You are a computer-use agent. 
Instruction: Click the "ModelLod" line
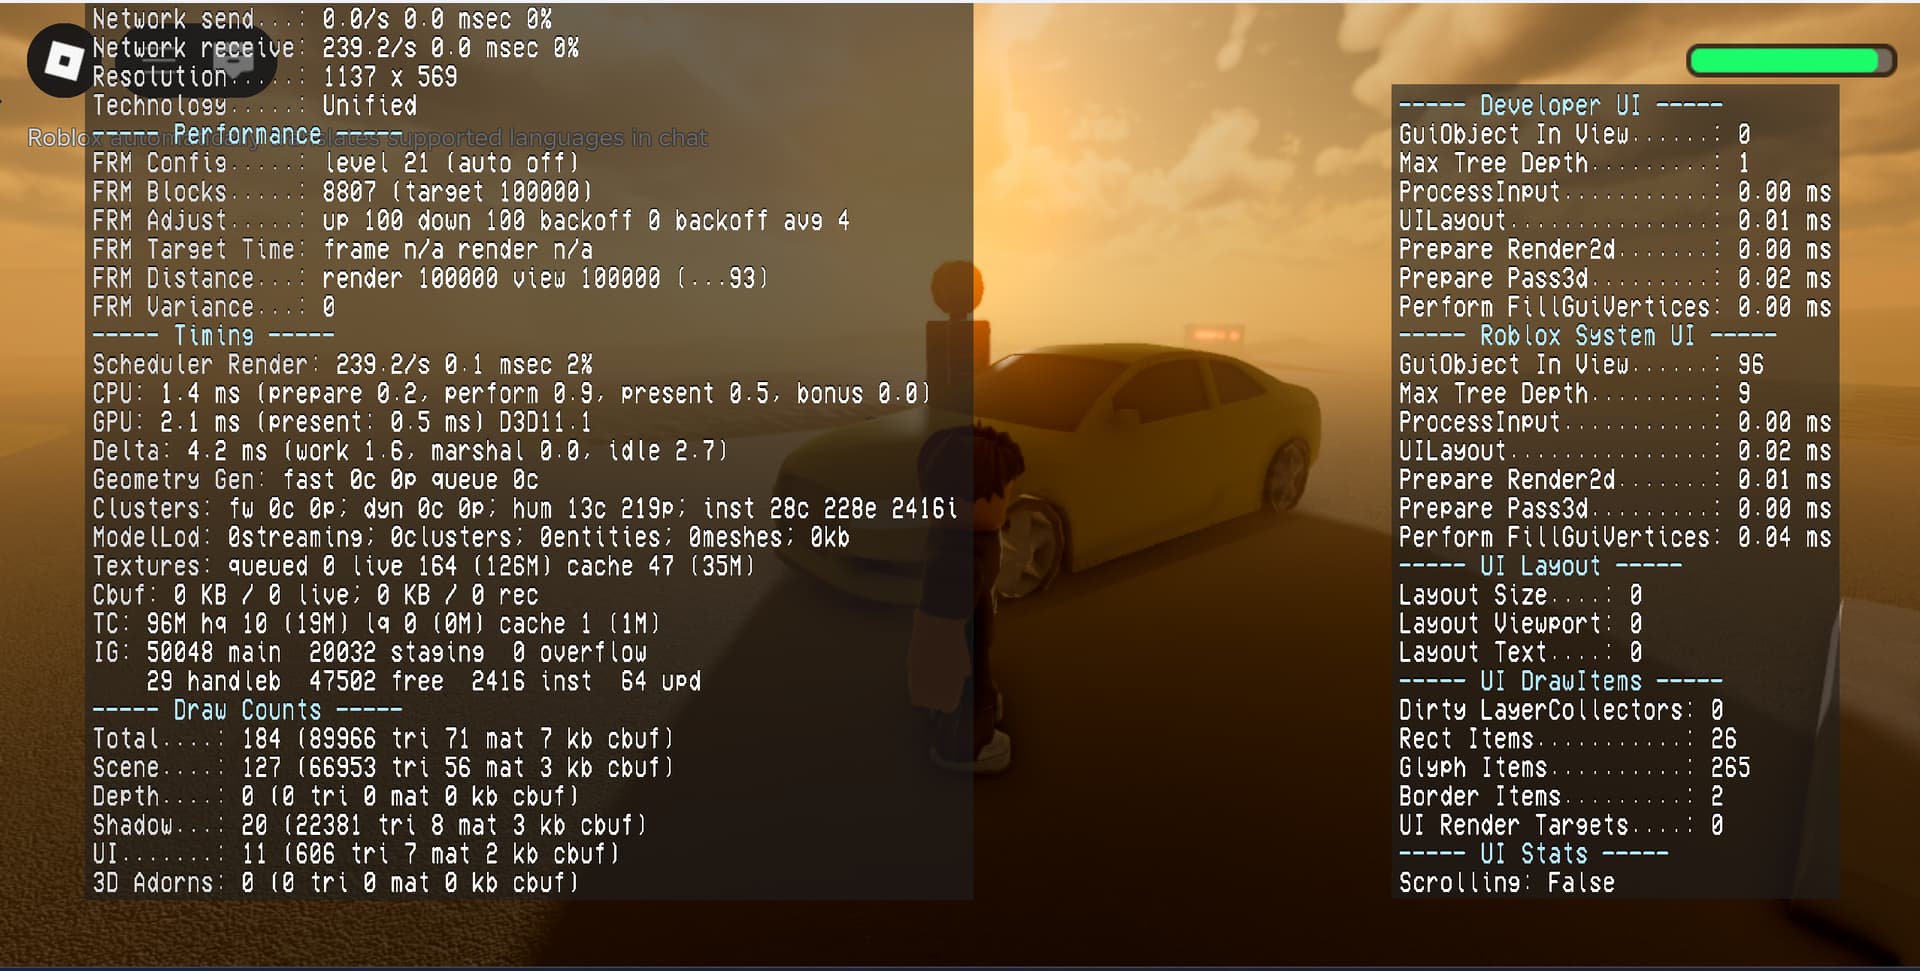(471, 538)
